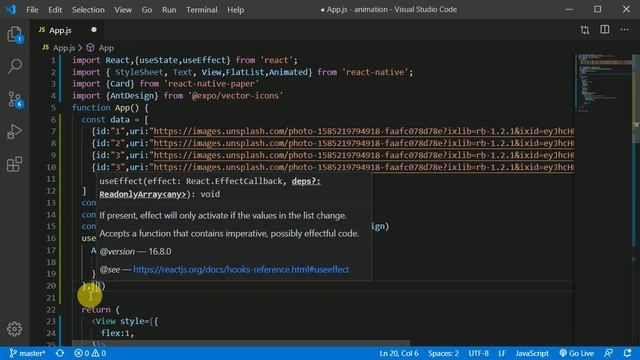This screenshot has height=360, width=640.
Task: Split the editor to the right
Action: [x=605, y=29]
